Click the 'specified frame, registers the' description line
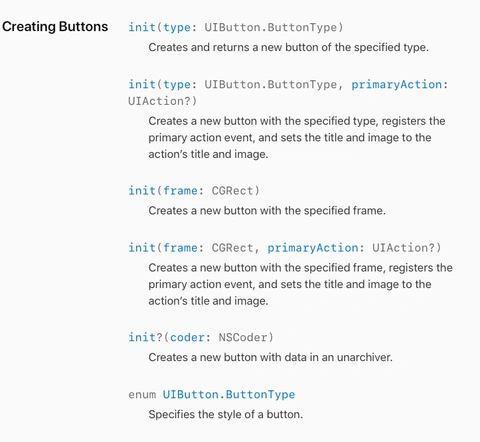Viewport: 480px width, 442px height. tap(300, 268)
